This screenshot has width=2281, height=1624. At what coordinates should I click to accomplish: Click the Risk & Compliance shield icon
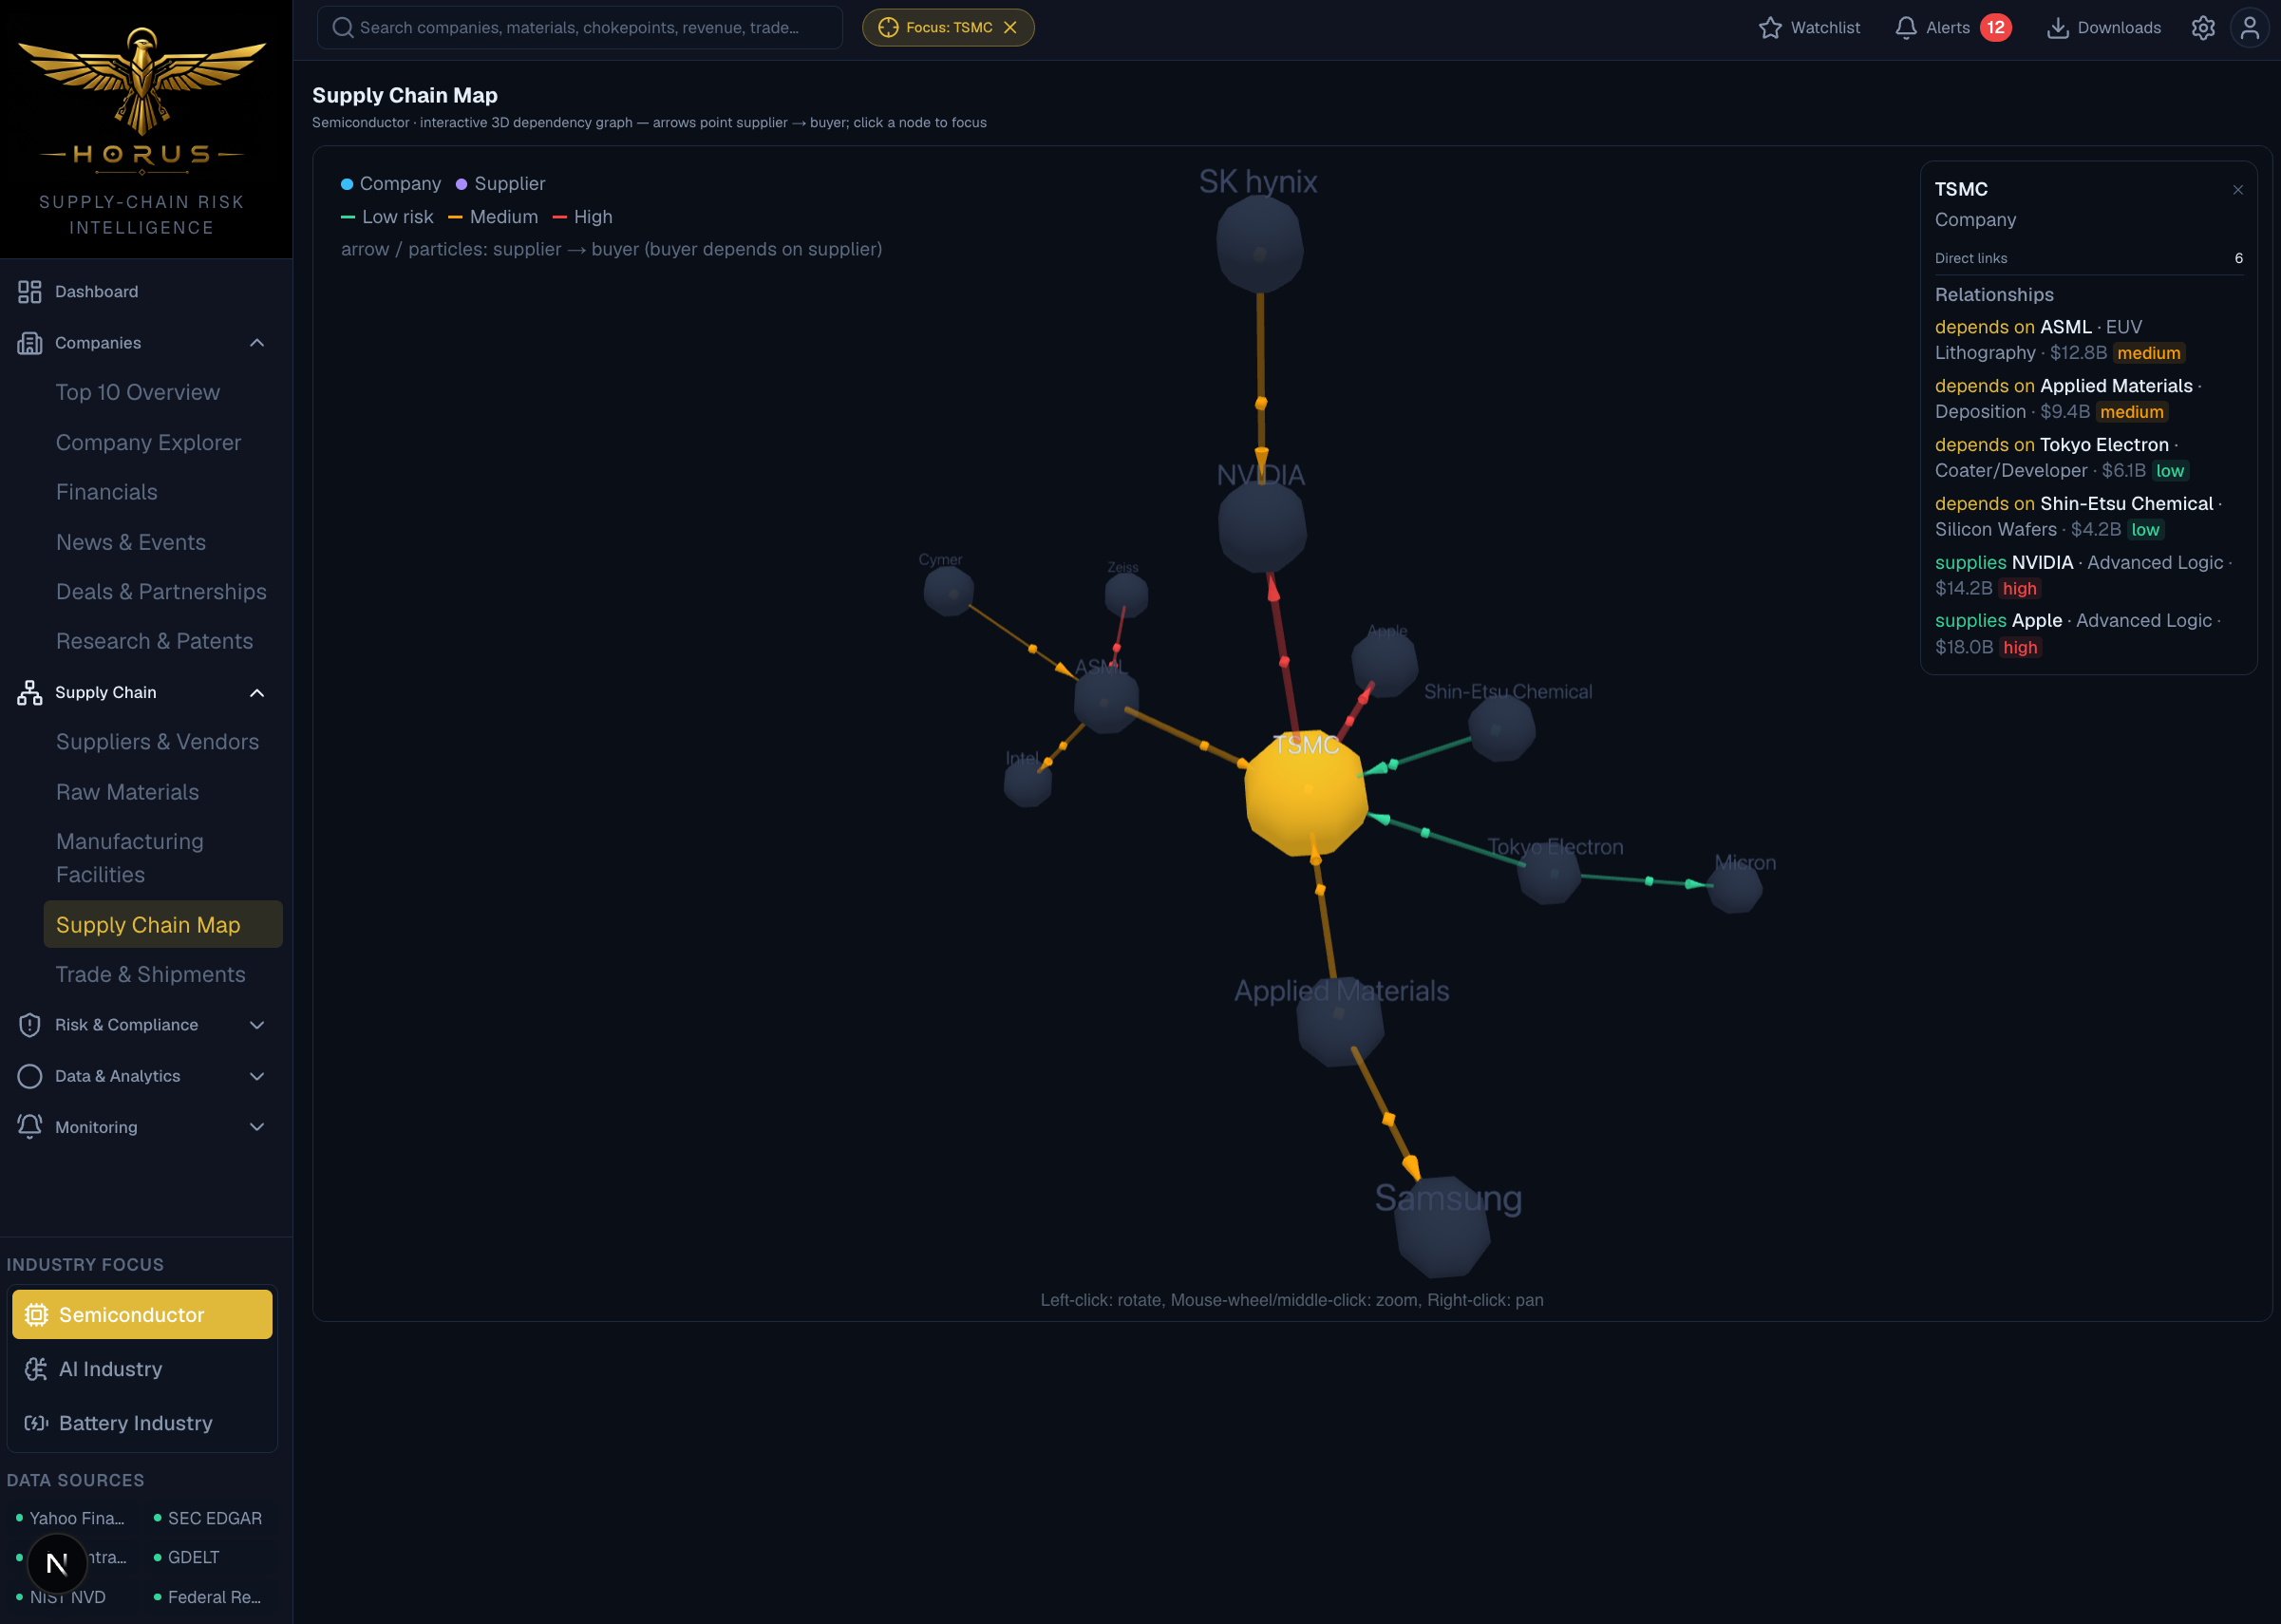[30, 1025]
